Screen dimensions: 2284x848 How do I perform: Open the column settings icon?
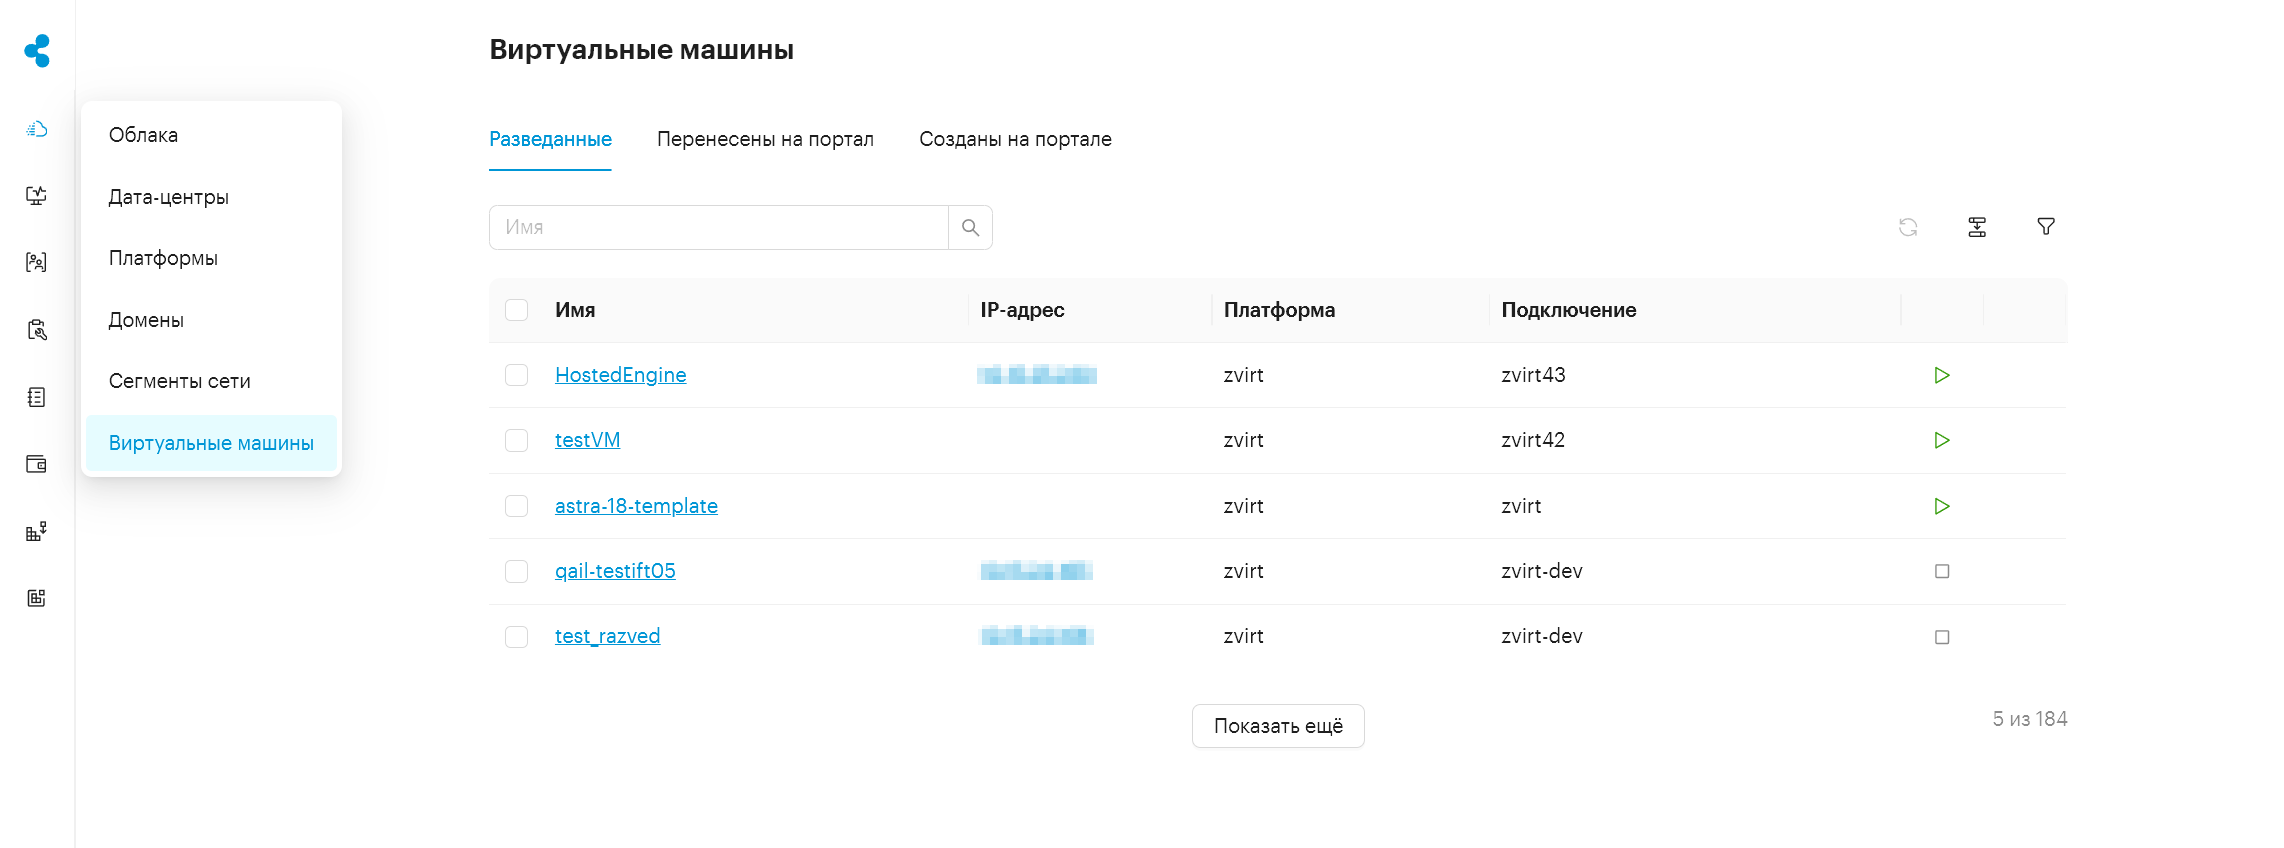1977,227
